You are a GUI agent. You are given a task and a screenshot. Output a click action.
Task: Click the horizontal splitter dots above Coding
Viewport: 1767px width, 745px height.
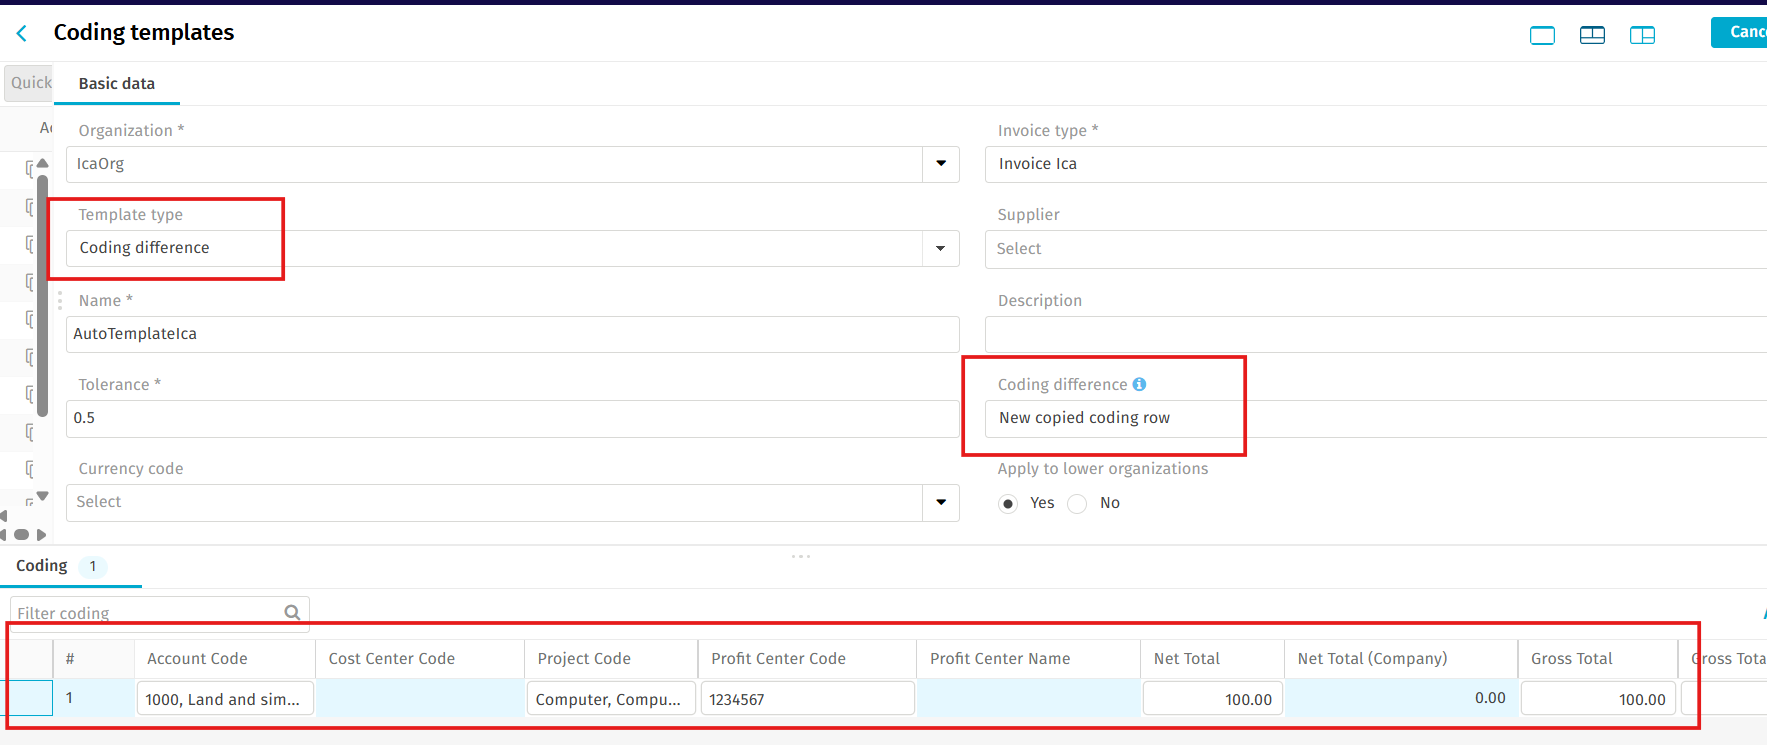[801, 556]
